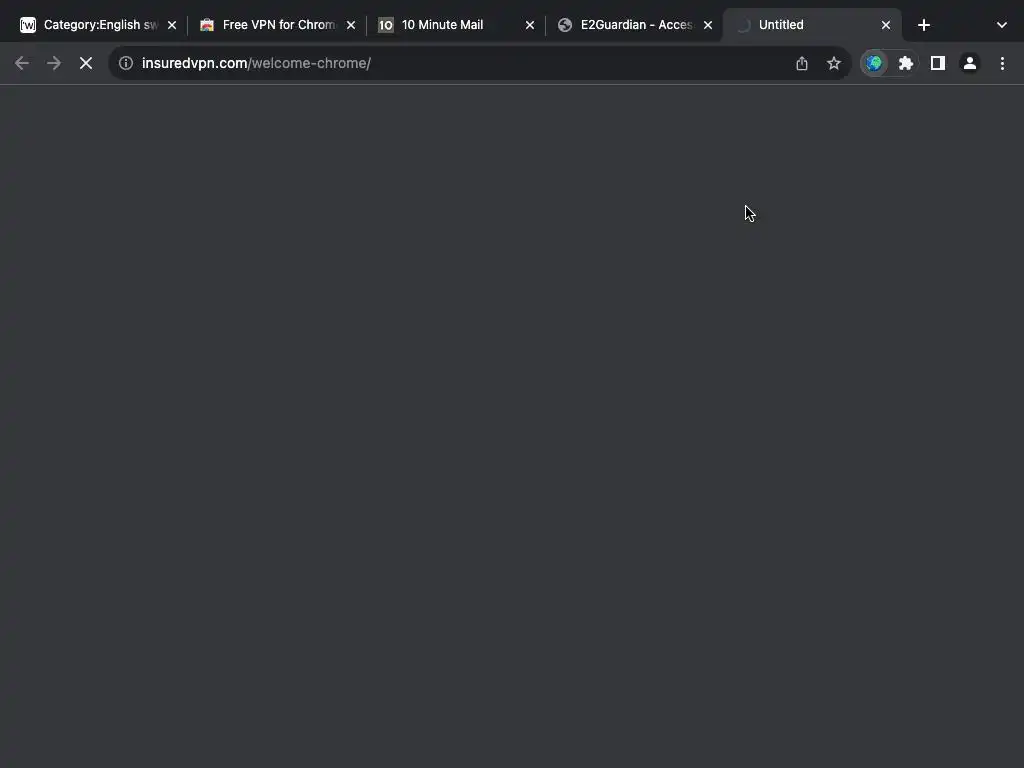The image size is (1024, 768).
Task: Open the VPN globe extension
Action: coord(874,63)
